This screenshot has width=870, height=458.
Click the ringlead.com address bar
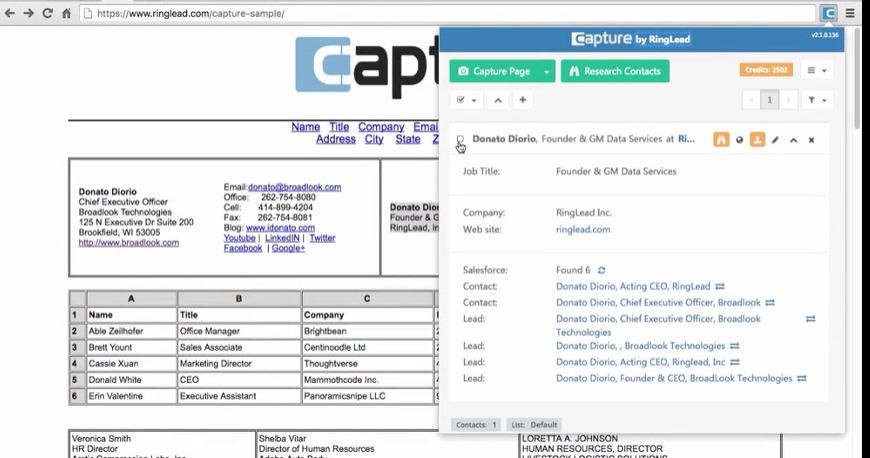(447, 13)
